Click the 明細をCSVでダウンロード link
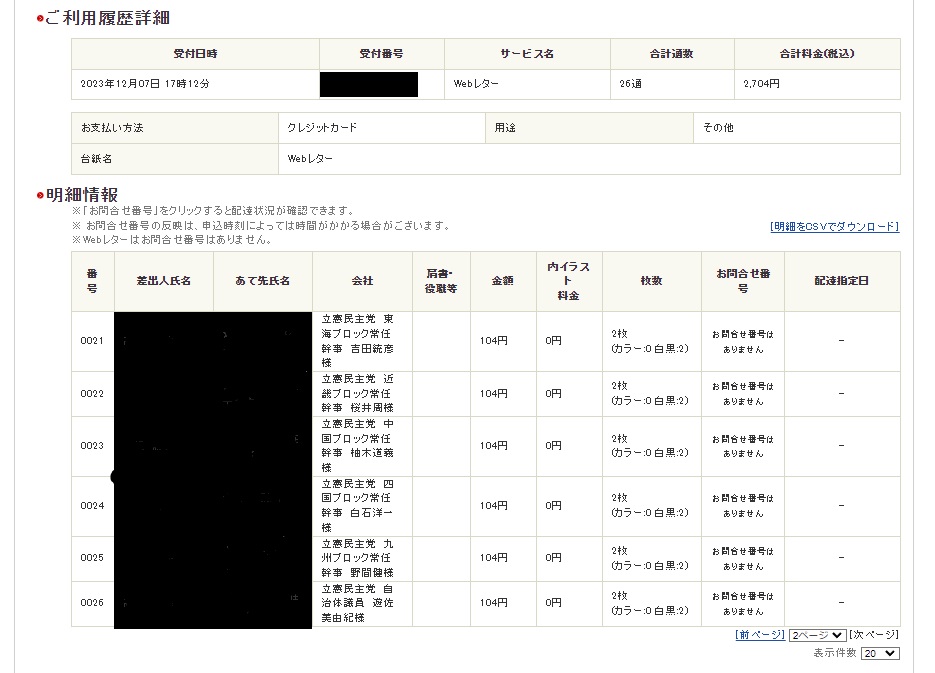 coord(834,227)
